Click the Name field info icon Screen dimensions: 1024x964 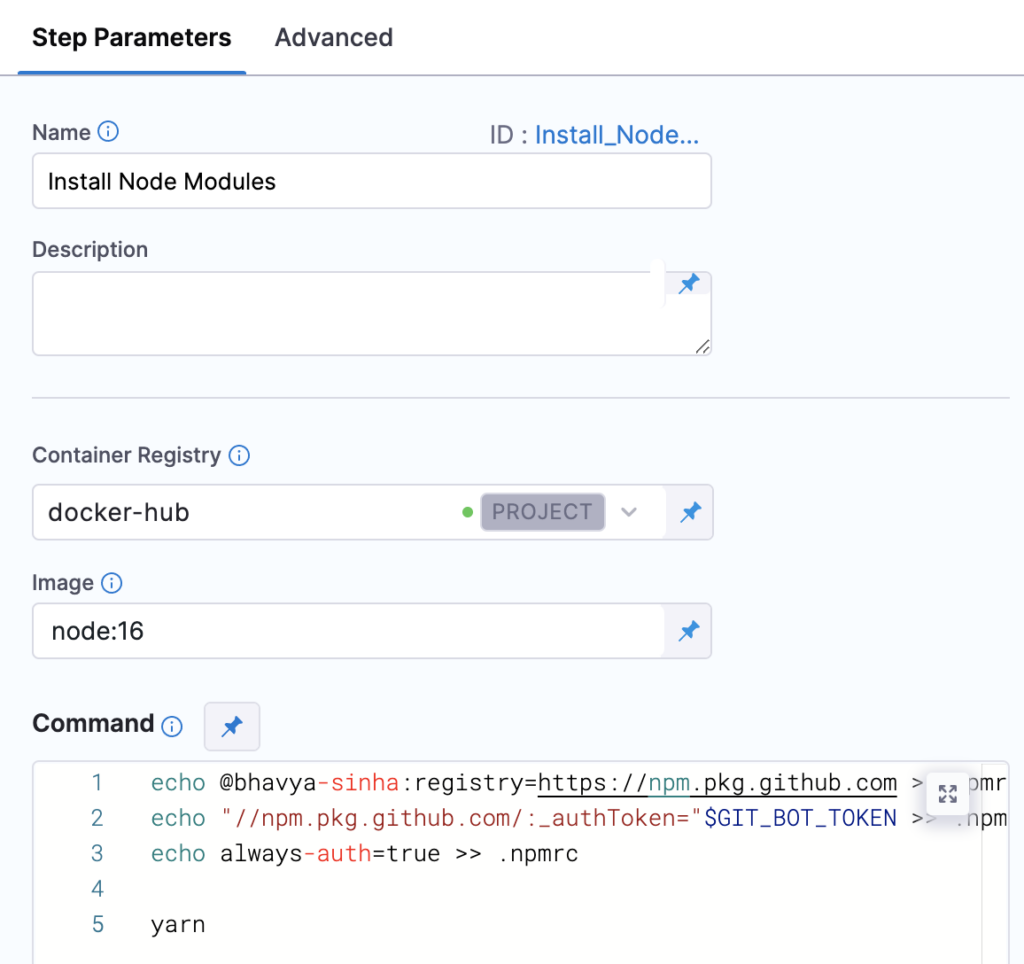click(x=109, y=133)
